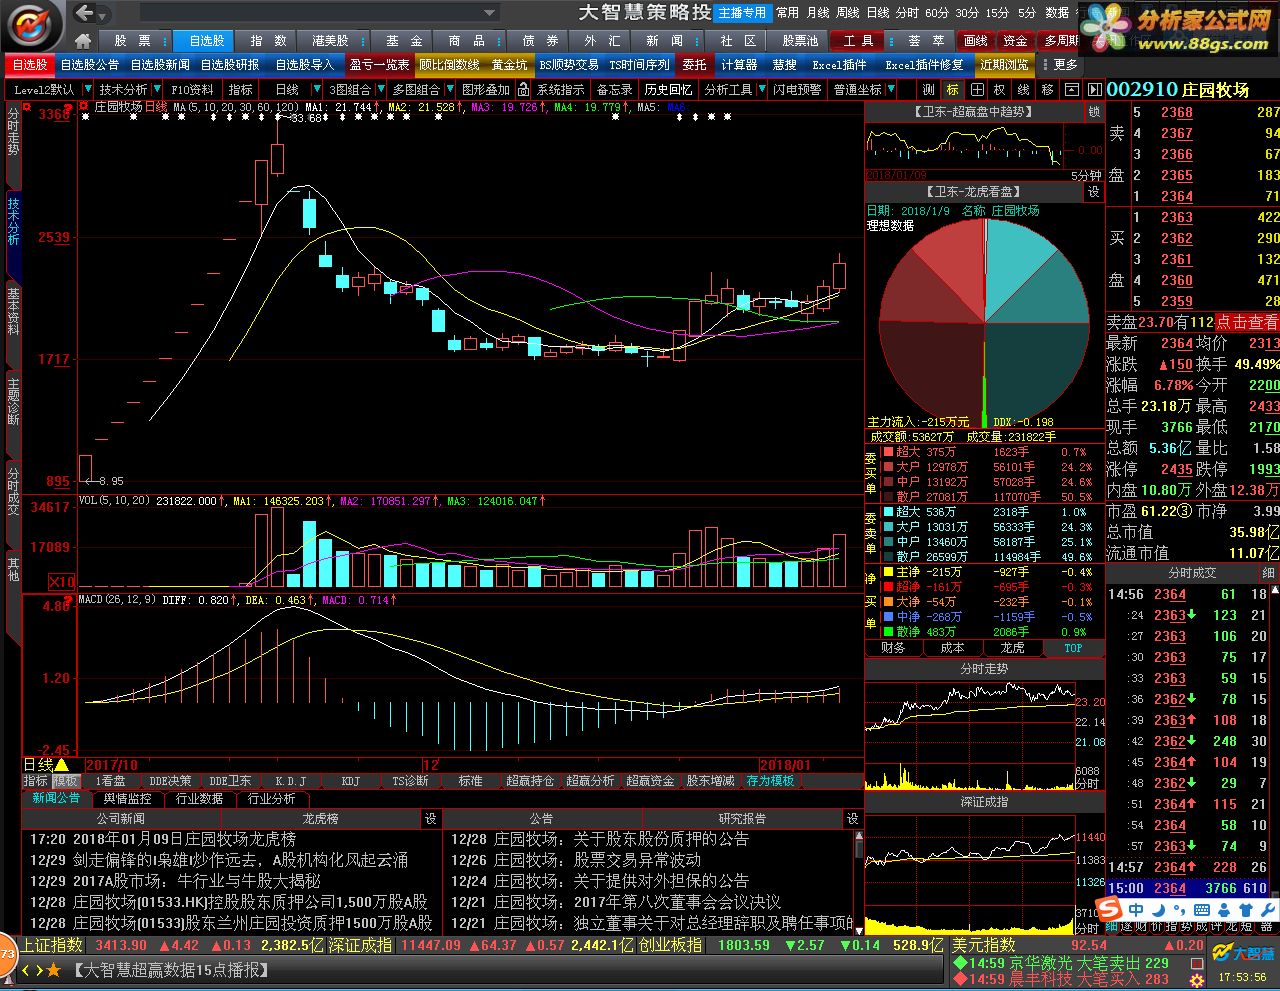Screen dimensions: 1280x991
Task: Click the shirt skin icon in IME bar
Action: [1244, 910]
